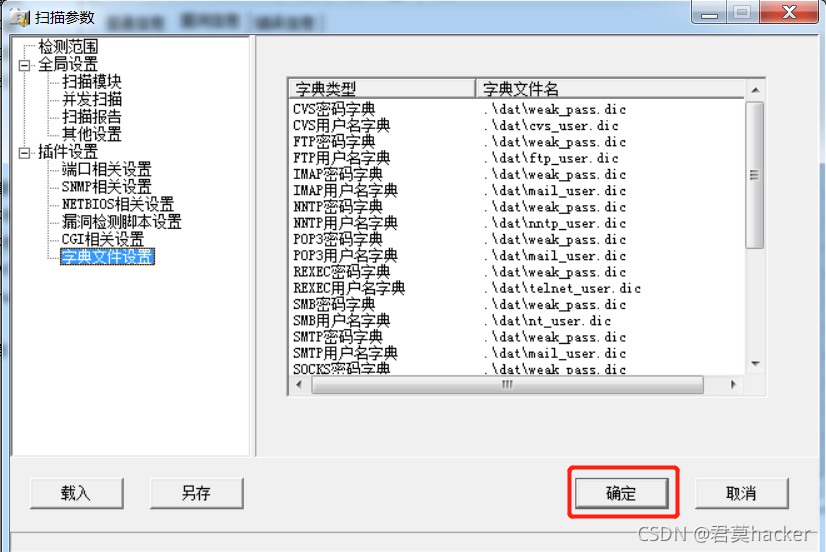Open SNMP相关设置
826x552 pixels.
coord(106,186)
